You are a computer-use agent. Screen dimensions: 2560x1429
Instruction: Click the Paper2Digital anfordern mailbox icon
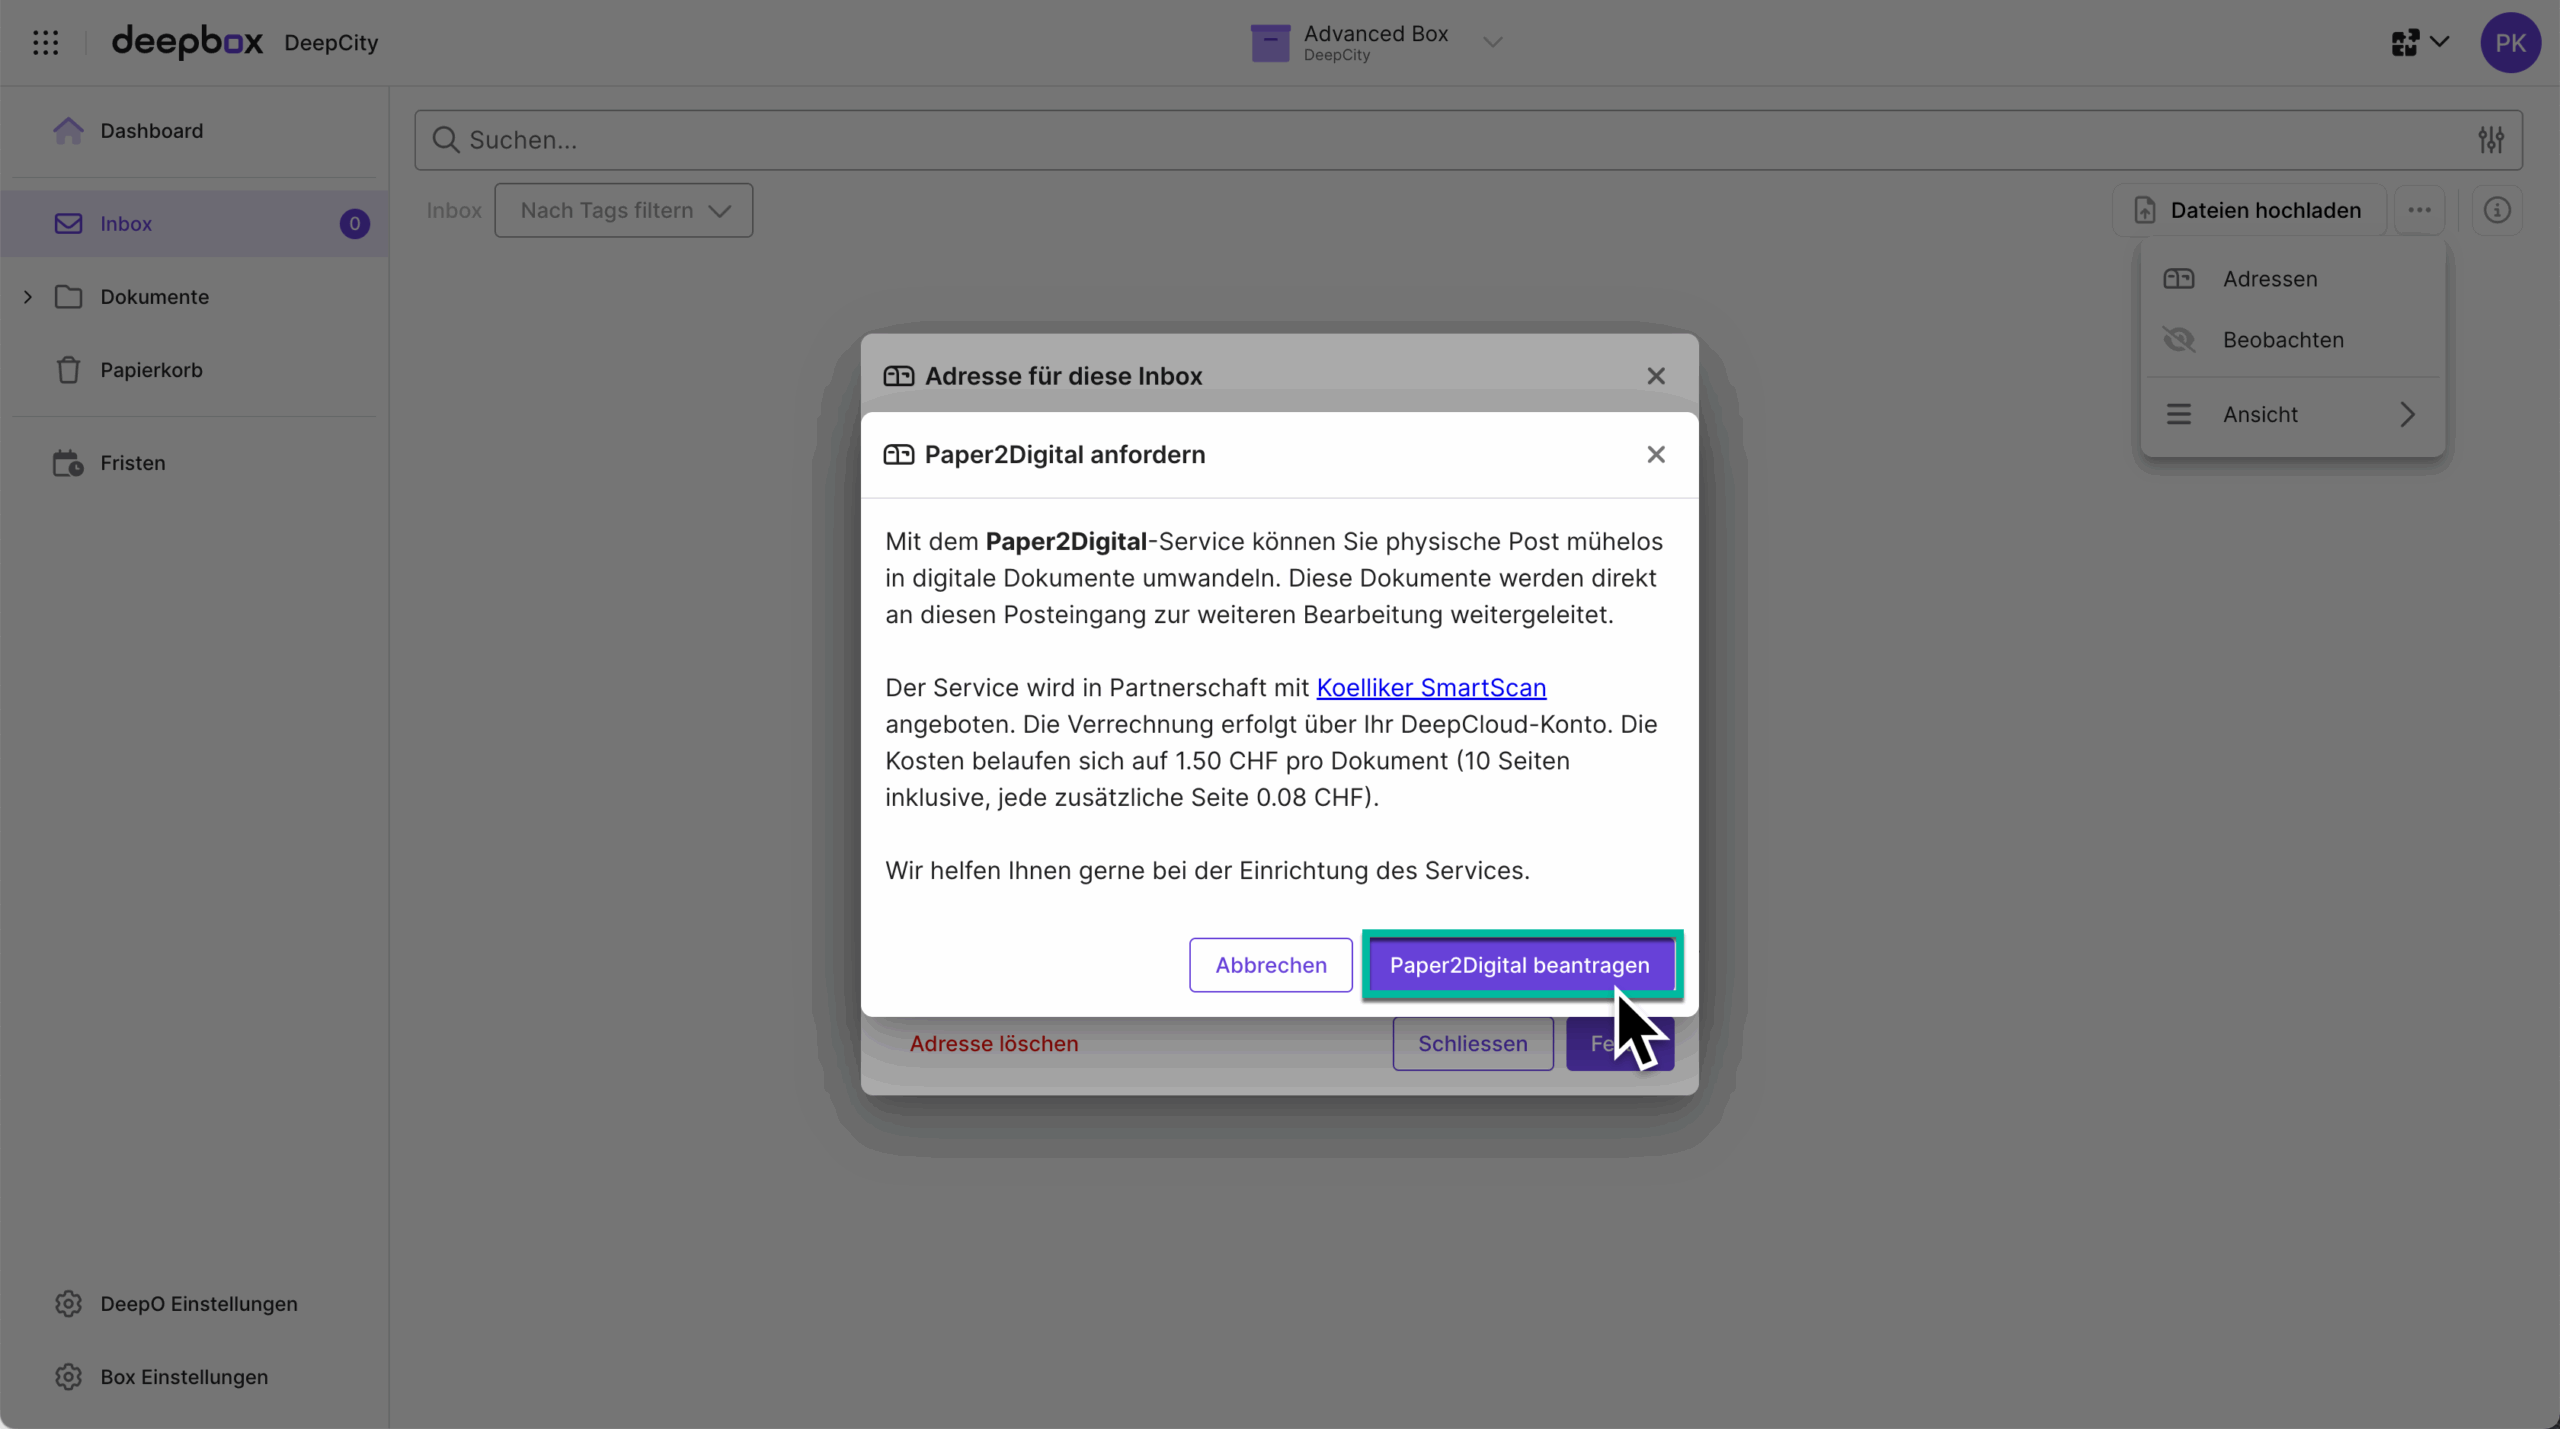(x=899, y=455)
